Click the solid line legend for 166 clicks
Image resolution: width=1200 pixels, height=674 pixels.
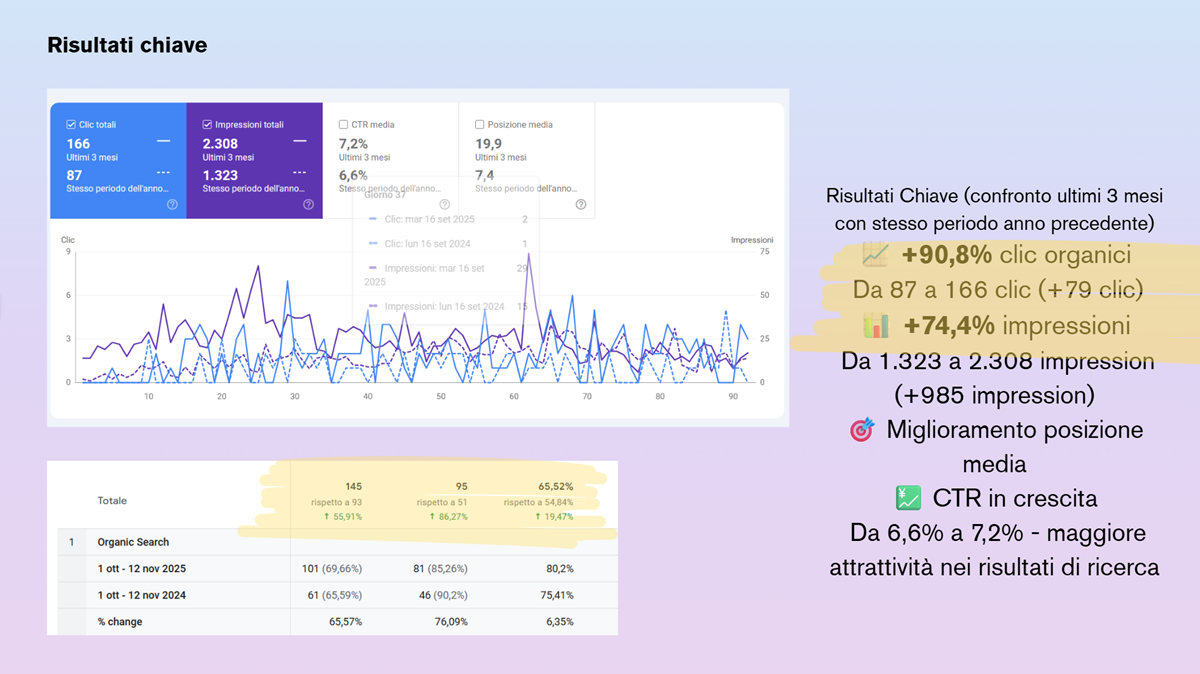(x=163, y=143)
